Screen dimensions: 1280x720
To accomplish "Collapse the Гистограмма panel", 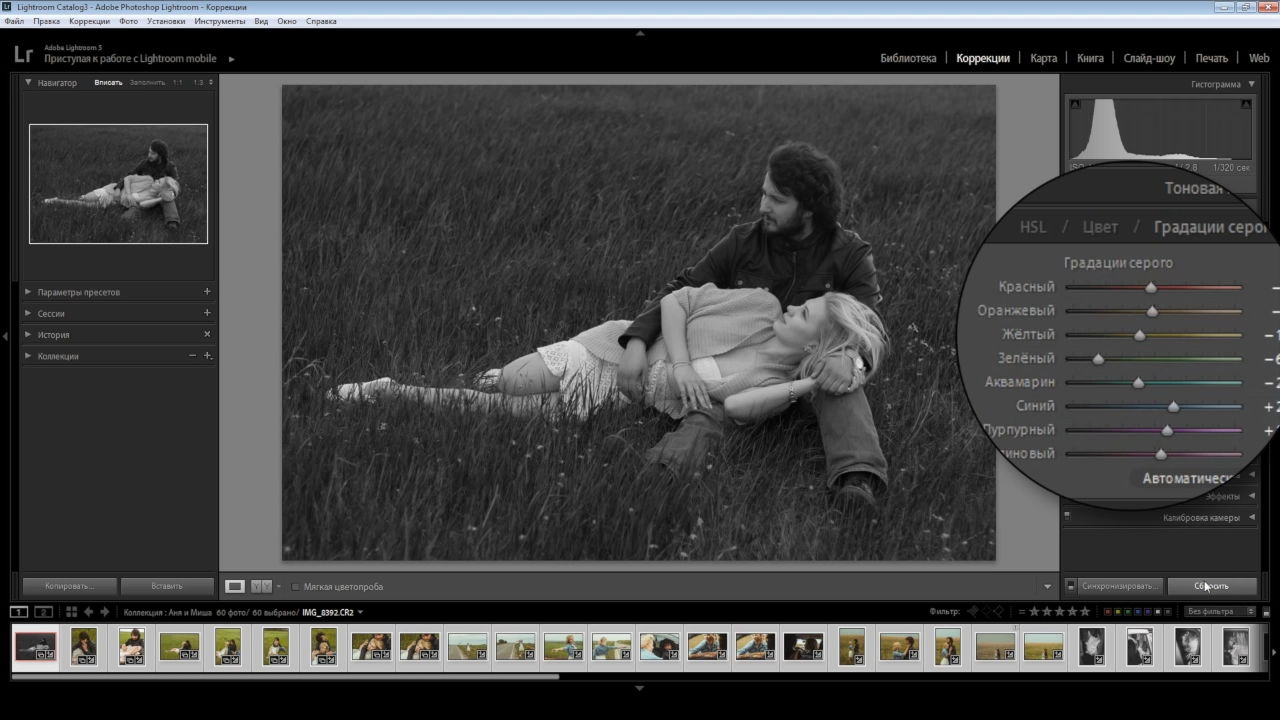I will 1251,84.
